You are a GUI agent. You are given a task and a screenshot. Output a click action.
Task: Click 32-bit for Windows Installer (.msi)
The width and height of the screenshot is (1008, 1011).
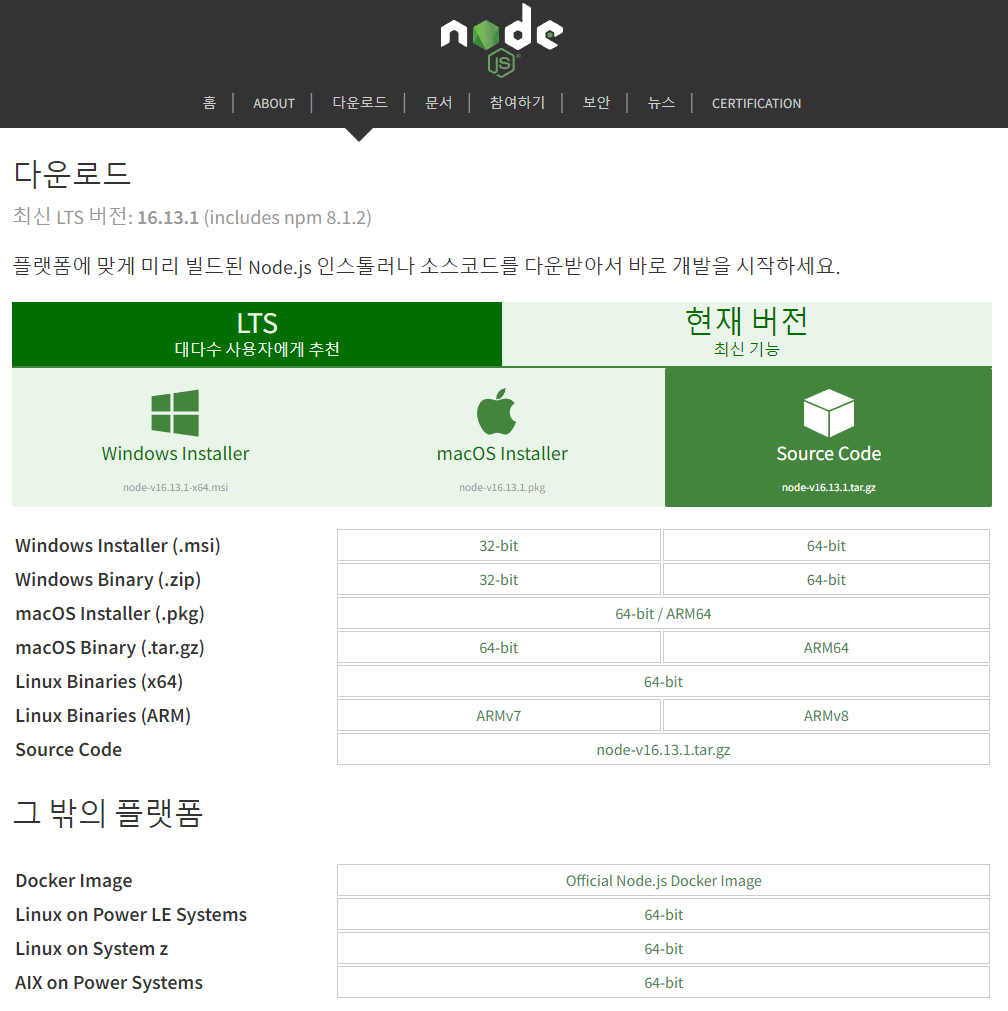click(499, 545)
